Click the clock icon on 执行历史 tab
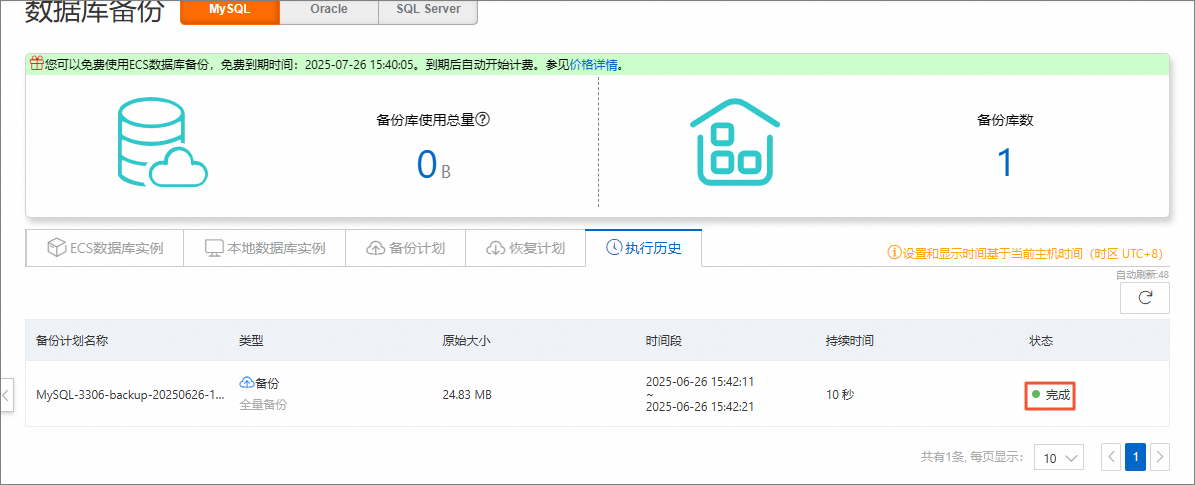The image size is (1195, 485). click(614, 247)
